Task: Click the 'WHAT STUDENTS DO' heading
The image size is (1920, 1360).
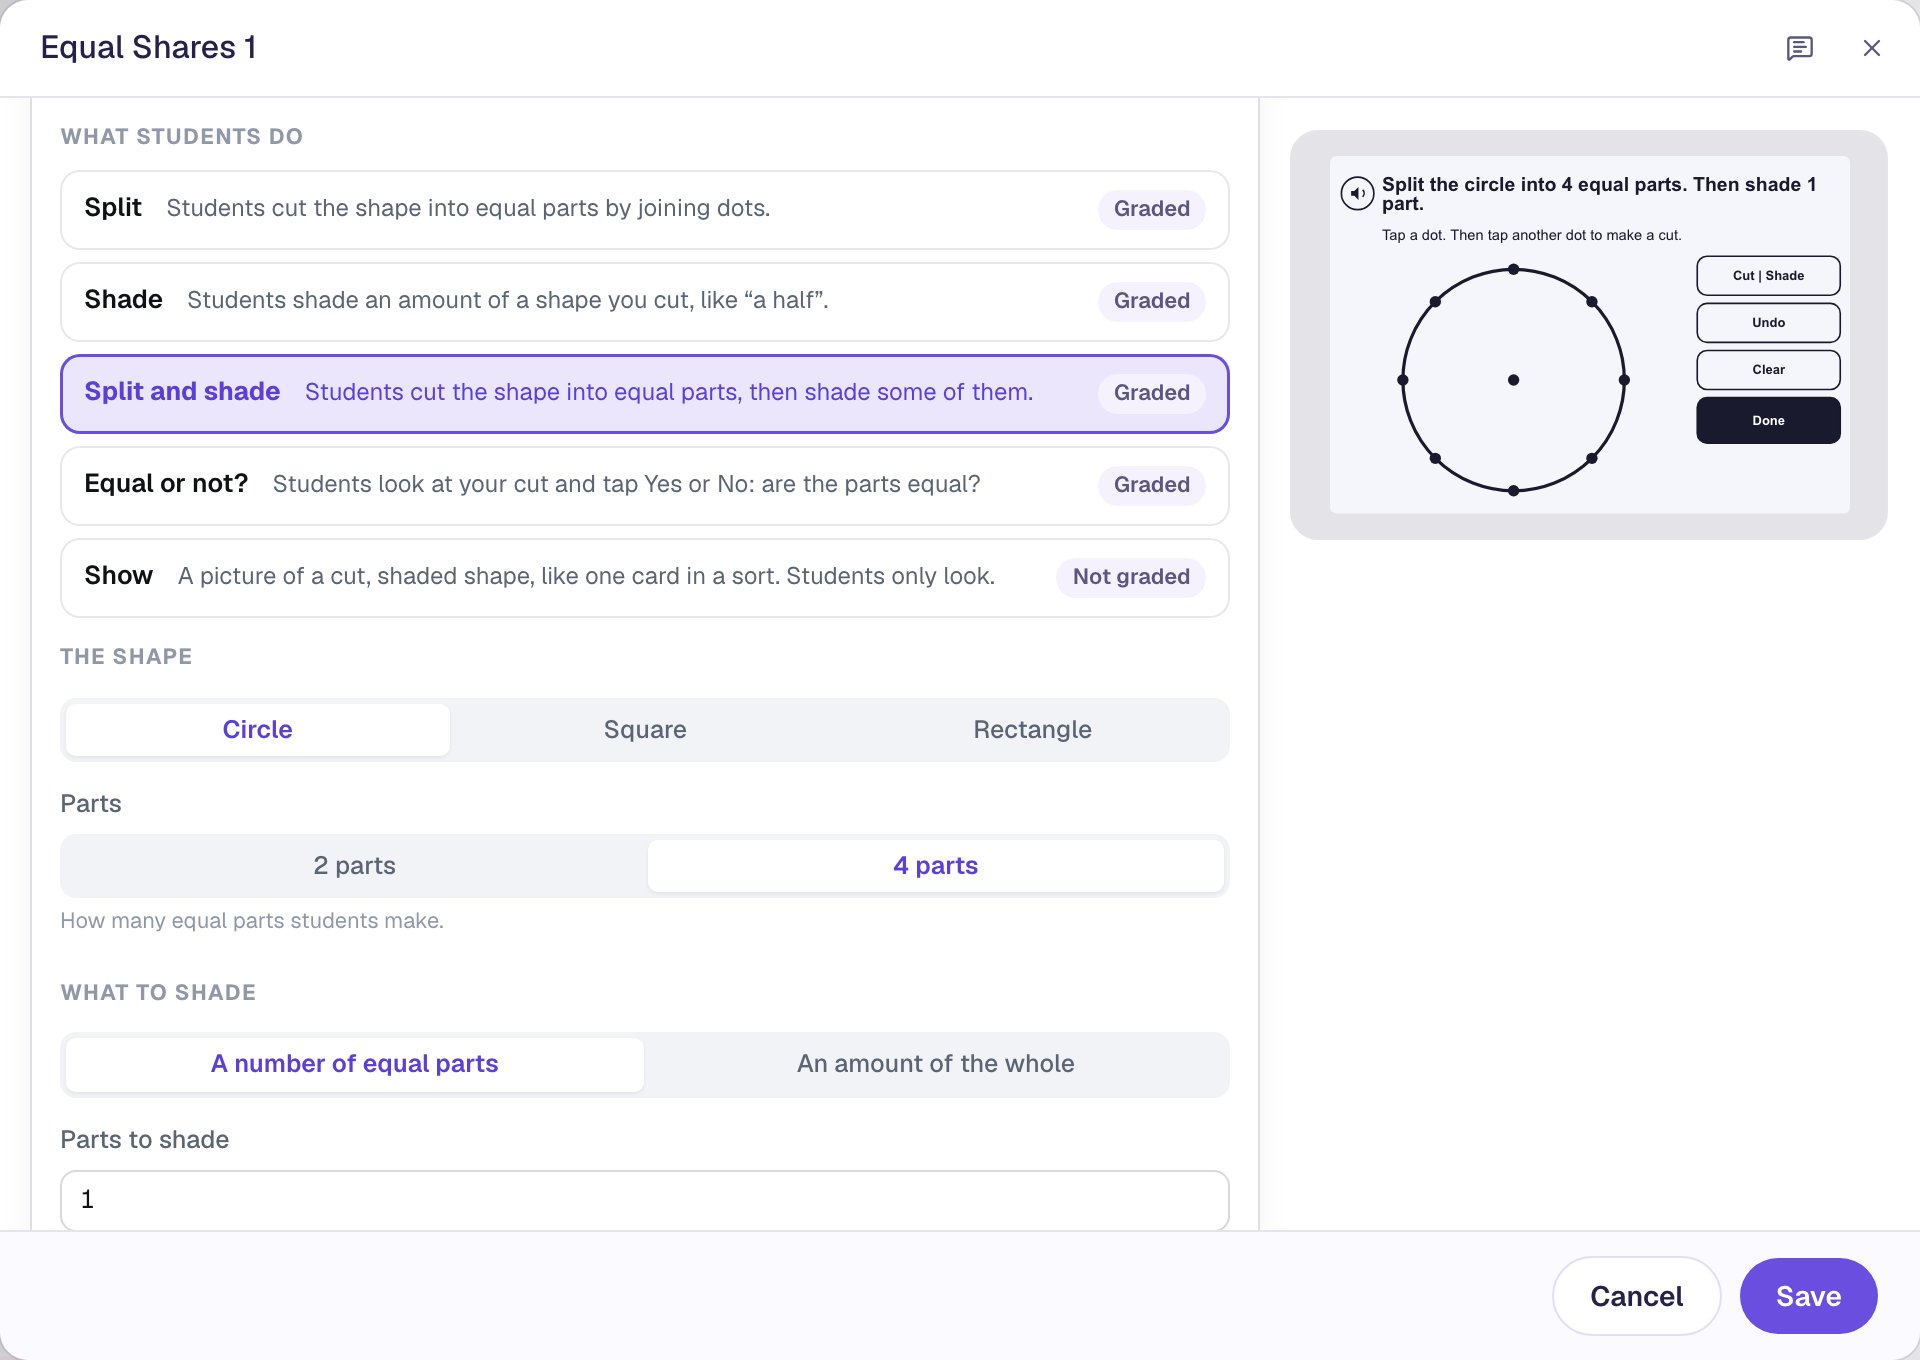Action: tap(181, 137)
